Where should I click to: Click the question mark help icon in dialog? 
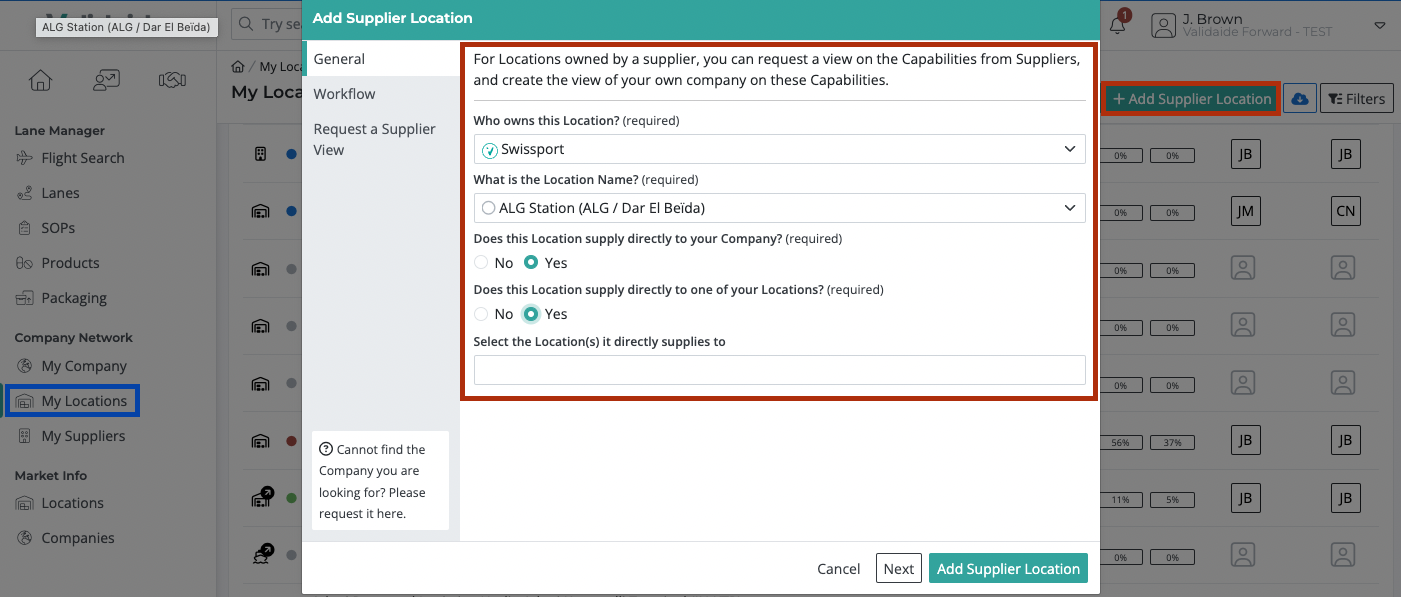coord(325,450)
